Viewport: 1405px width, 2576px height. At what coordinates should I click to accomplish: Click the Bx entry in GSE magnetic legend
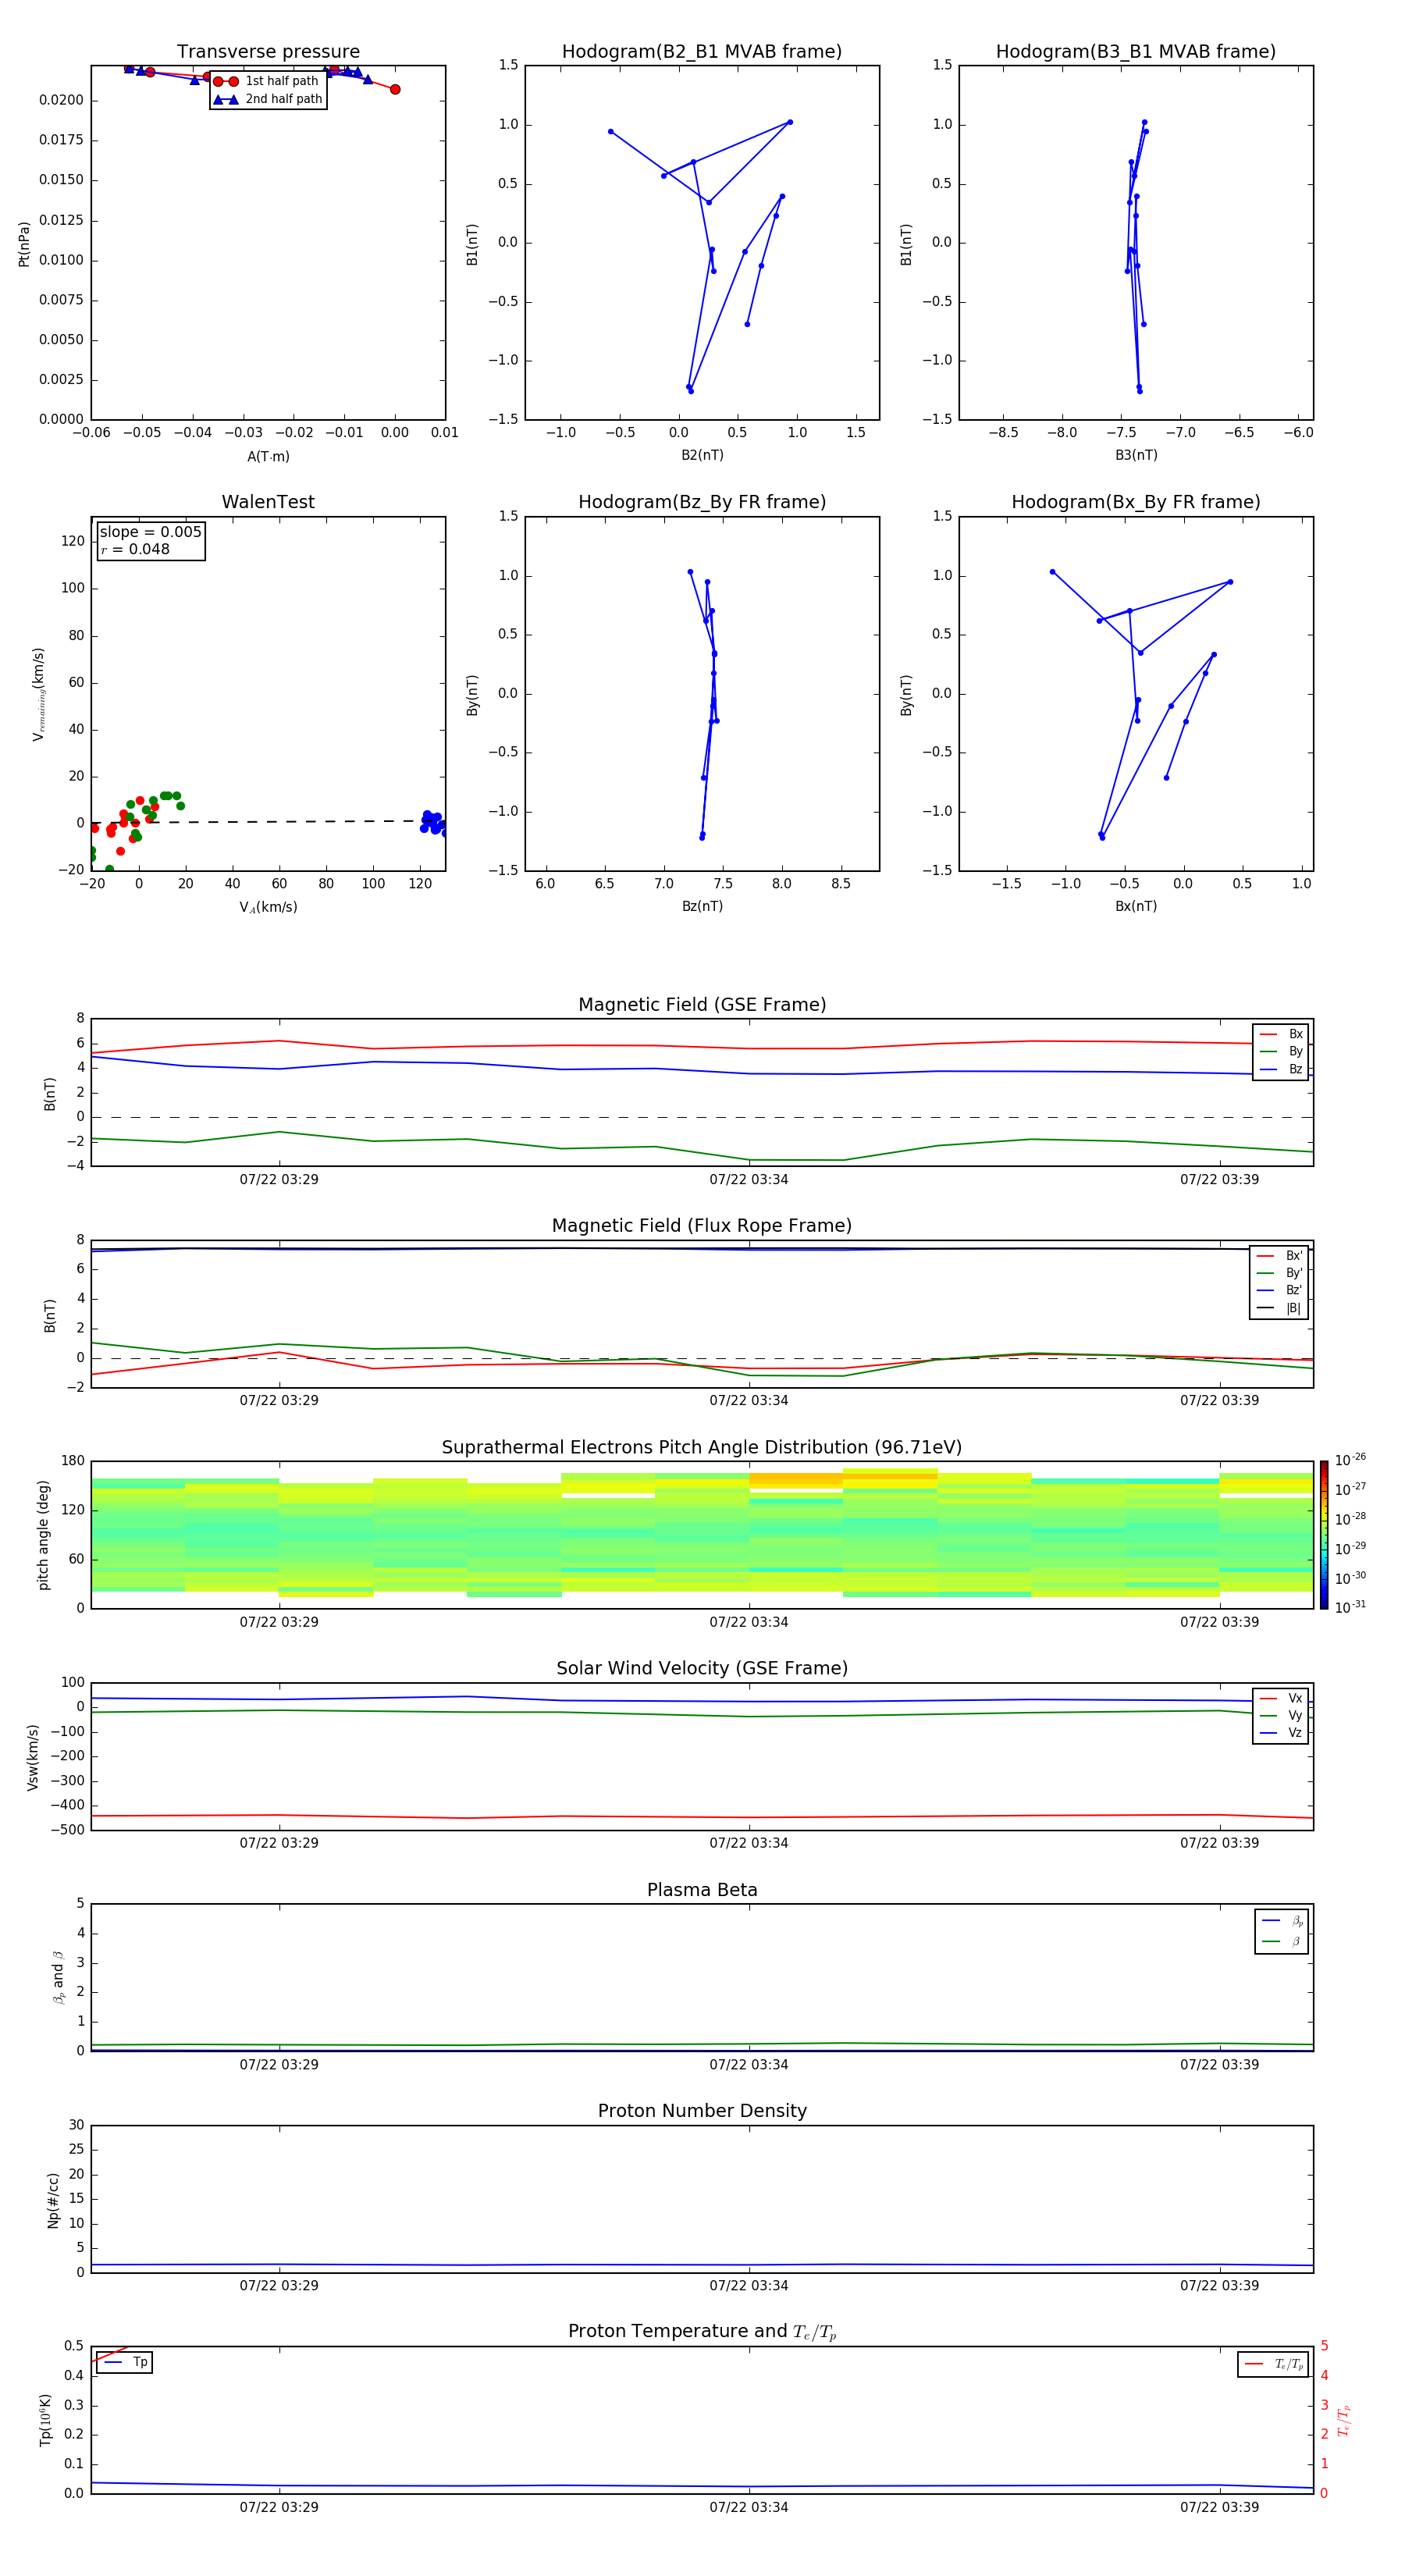(x=1281, y=1034)
